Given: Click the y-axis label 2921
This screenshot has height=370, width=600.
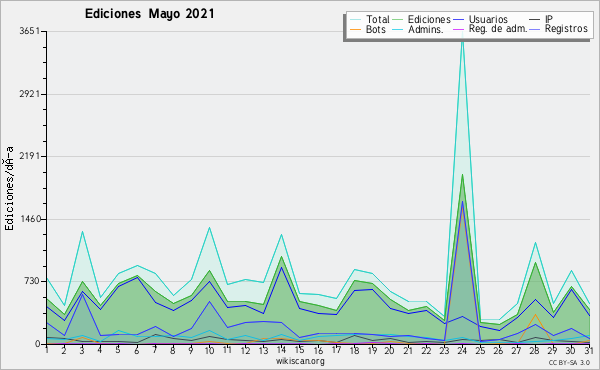Looking at the screenshot, I should coord(29,94).
